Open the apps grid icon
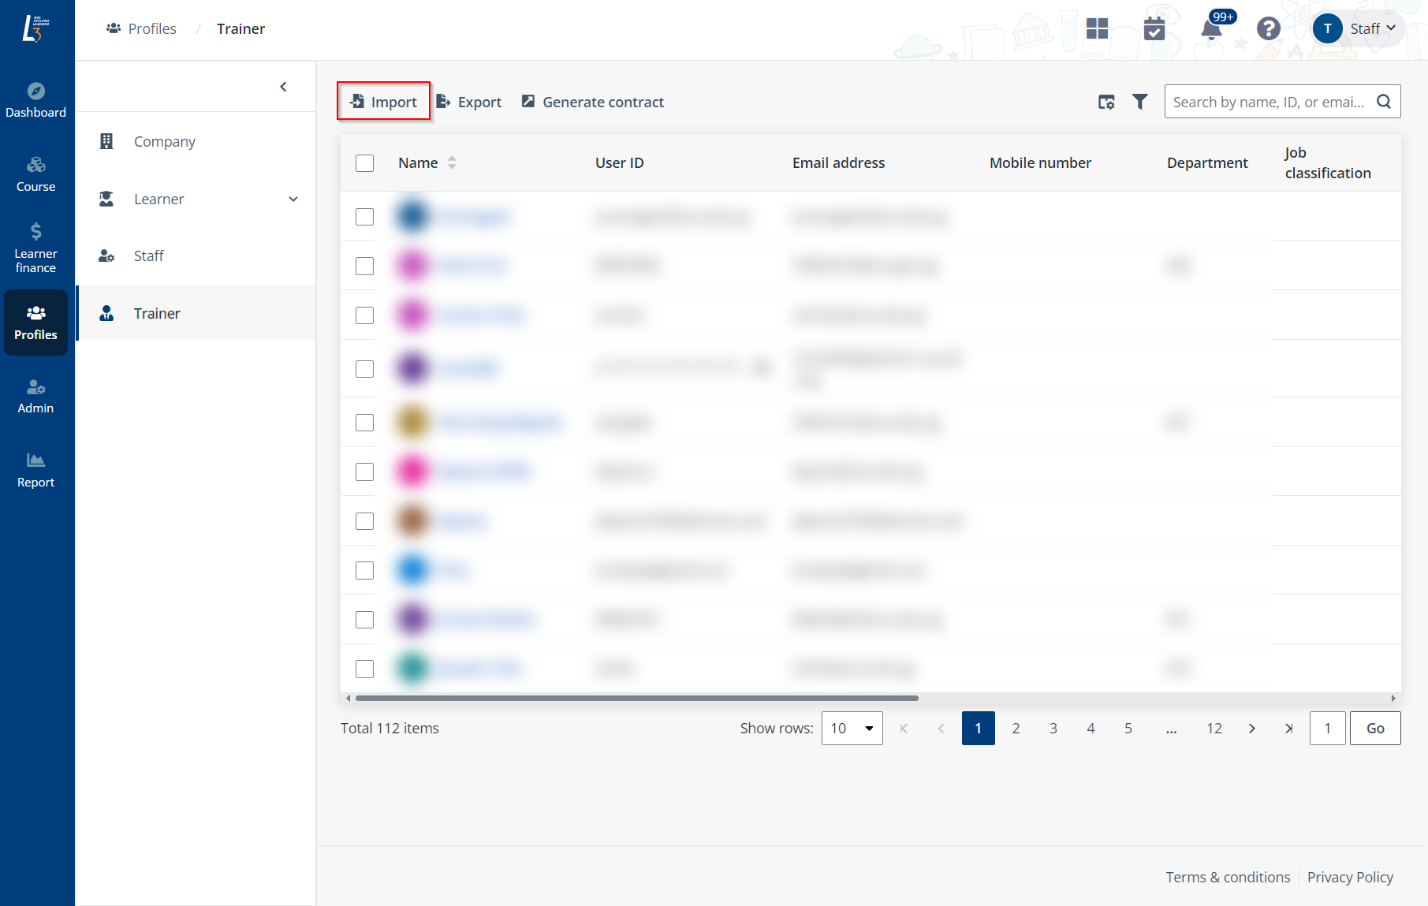Image resolution: width=1428 pixels, height=906 pixels. [x=1097, y=29]
